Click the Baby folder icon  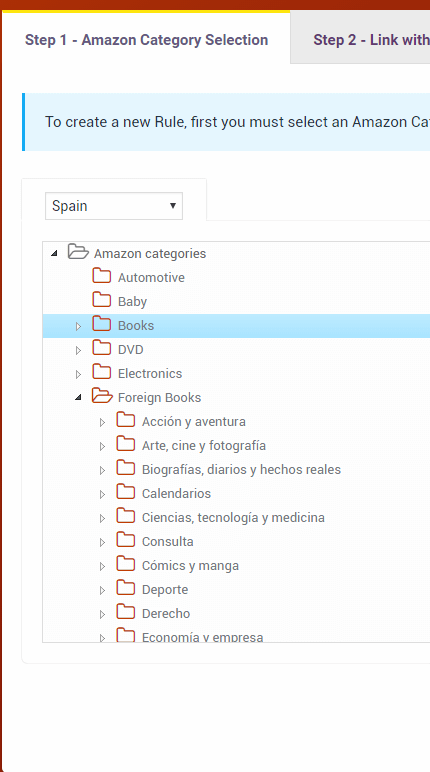(x=101, y=300)
